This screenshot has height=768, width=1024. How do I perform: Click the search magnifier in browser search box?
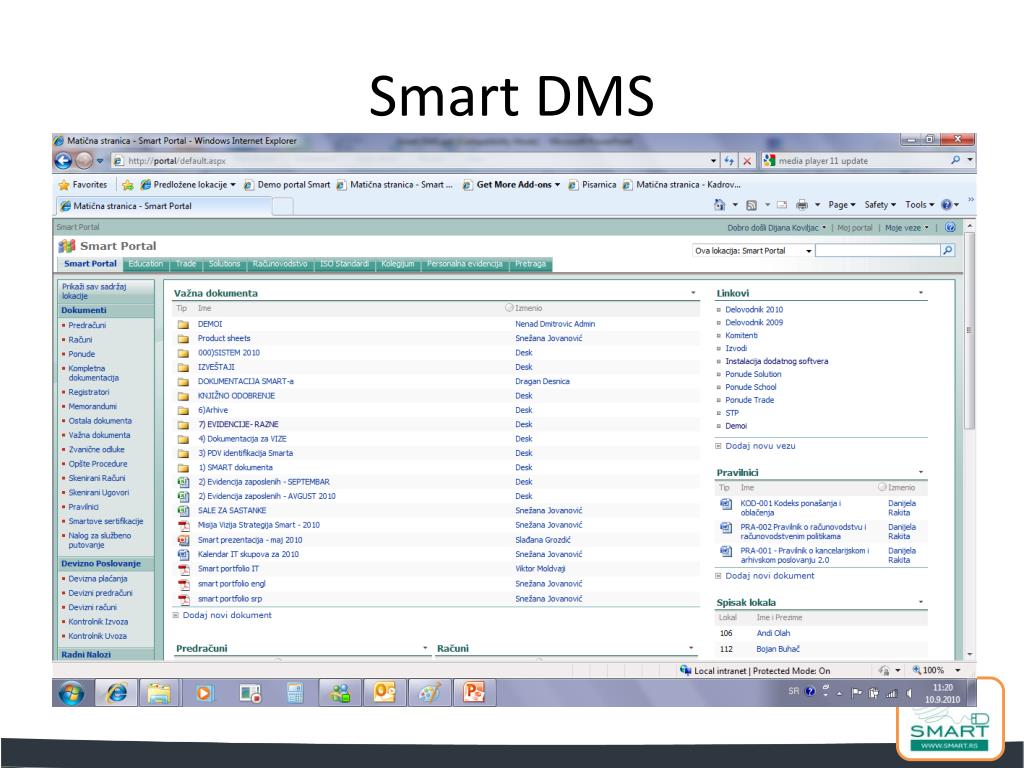pyautogui.click(x=955, y=161)
